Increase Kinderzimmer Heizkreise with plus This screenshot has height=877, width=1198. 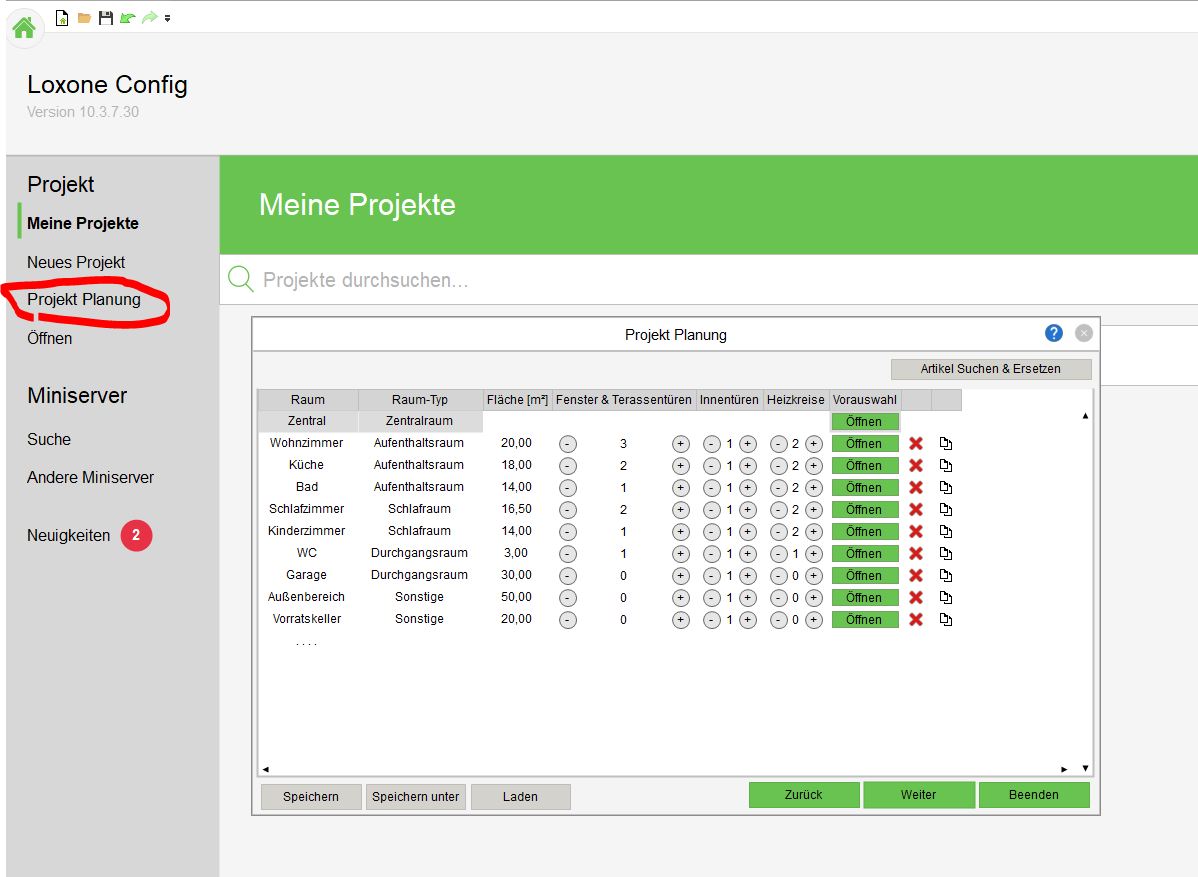pyautogui.click(x=814, y=532)
